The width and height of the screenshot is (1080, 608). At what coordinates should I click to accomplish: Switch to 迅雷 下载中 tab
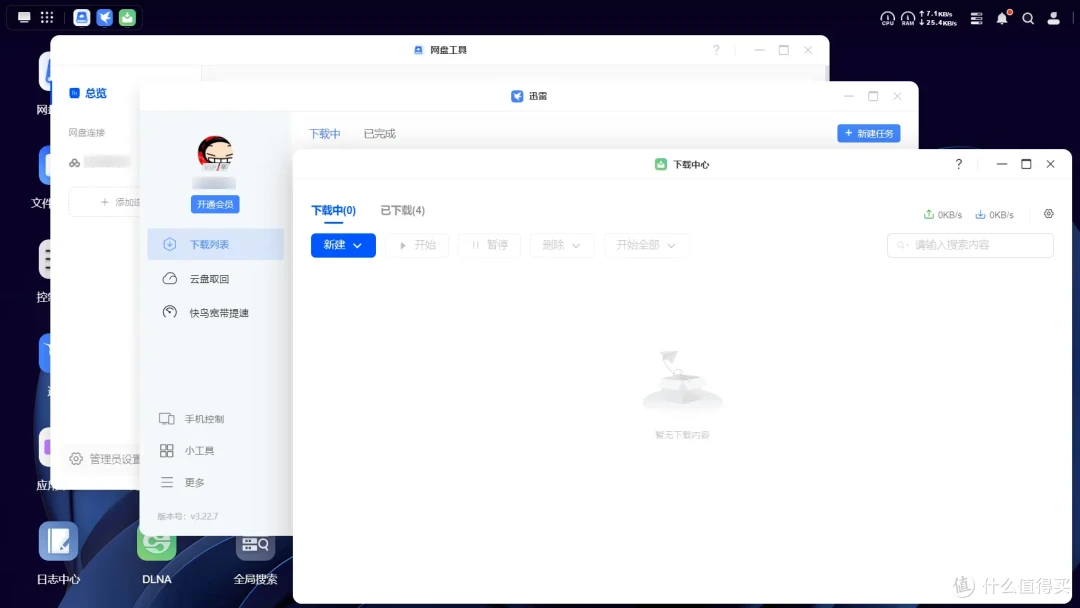(324, 134)
